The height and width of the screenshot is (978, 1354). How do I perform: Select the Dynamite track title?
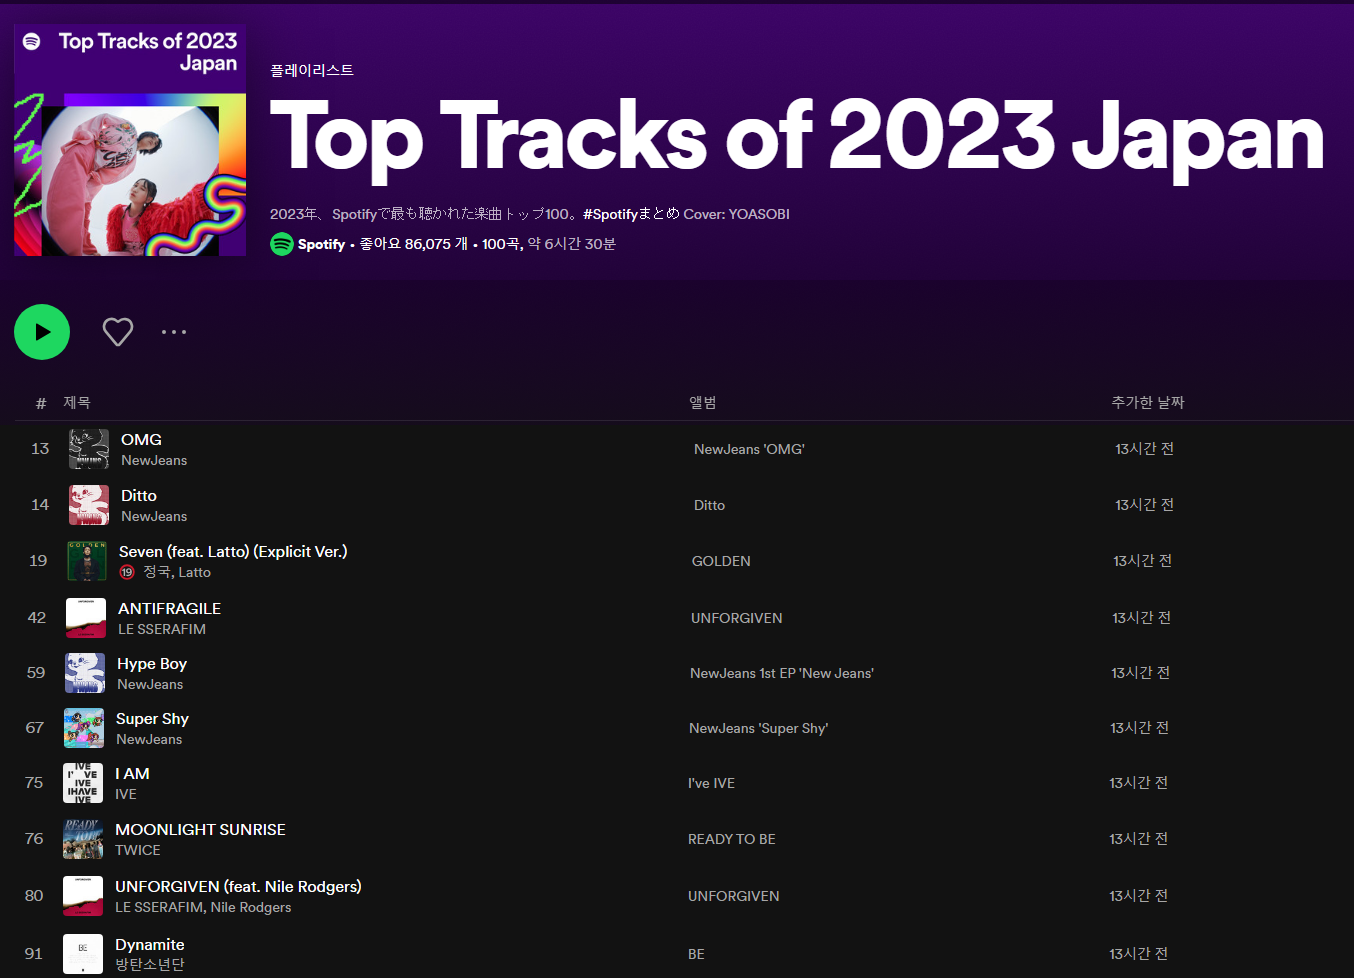coord(150,944)
